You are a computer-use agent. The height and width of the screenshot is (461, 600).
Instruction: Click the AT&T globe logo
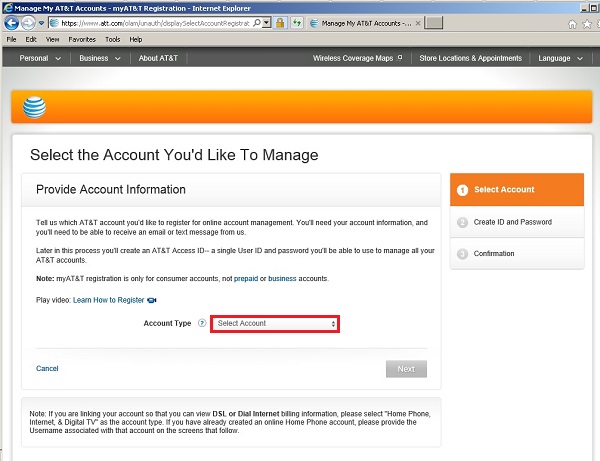34,108
